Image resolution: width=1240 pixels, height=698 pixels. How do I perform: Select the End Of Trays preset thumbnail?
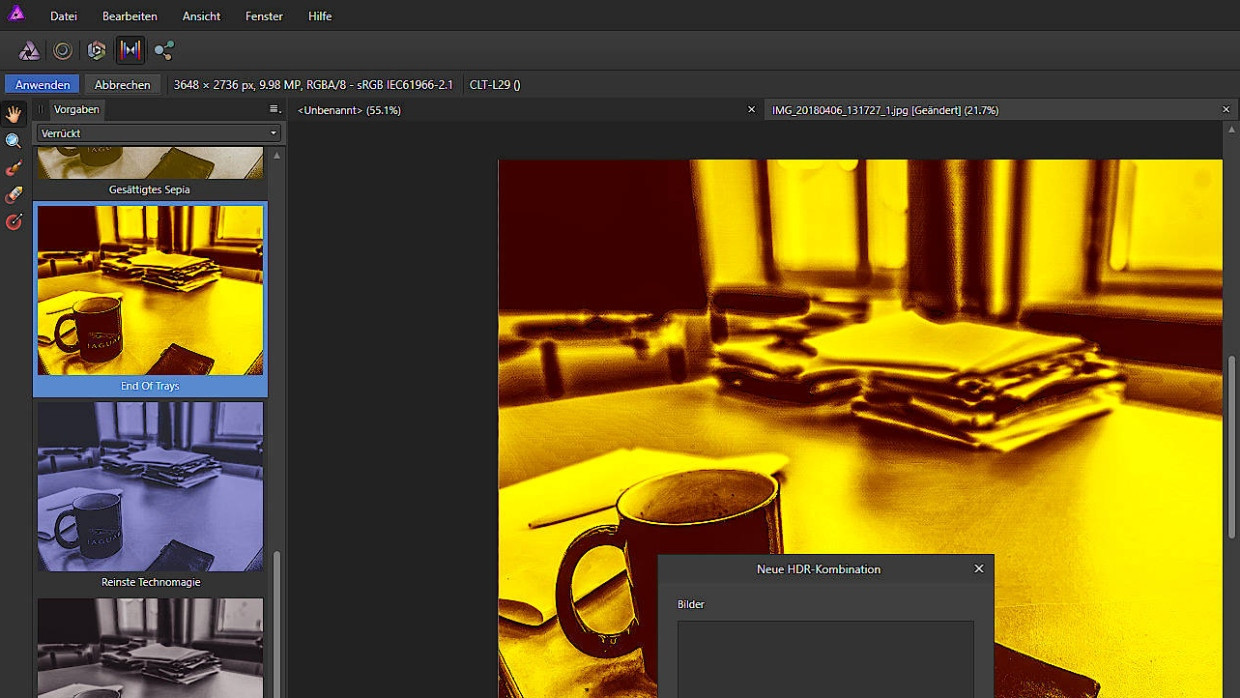pos(150,290)
